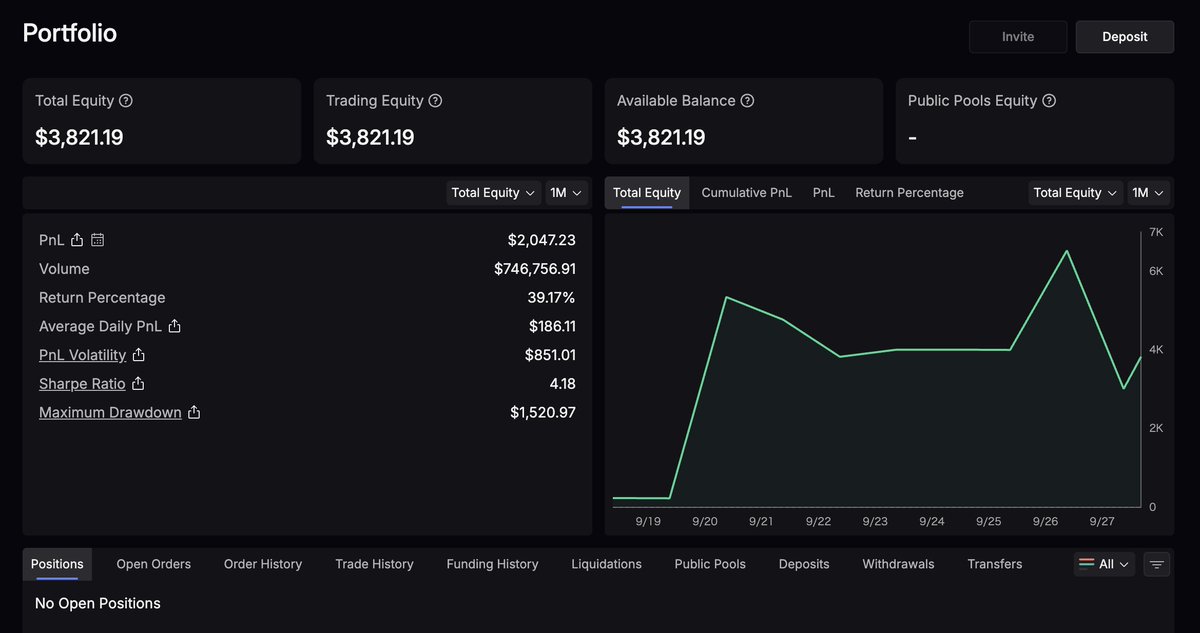Screen dimensions: 1200x633
Task: Click the share icon beside Maximum Drawdown
Action: click(194, 412)
